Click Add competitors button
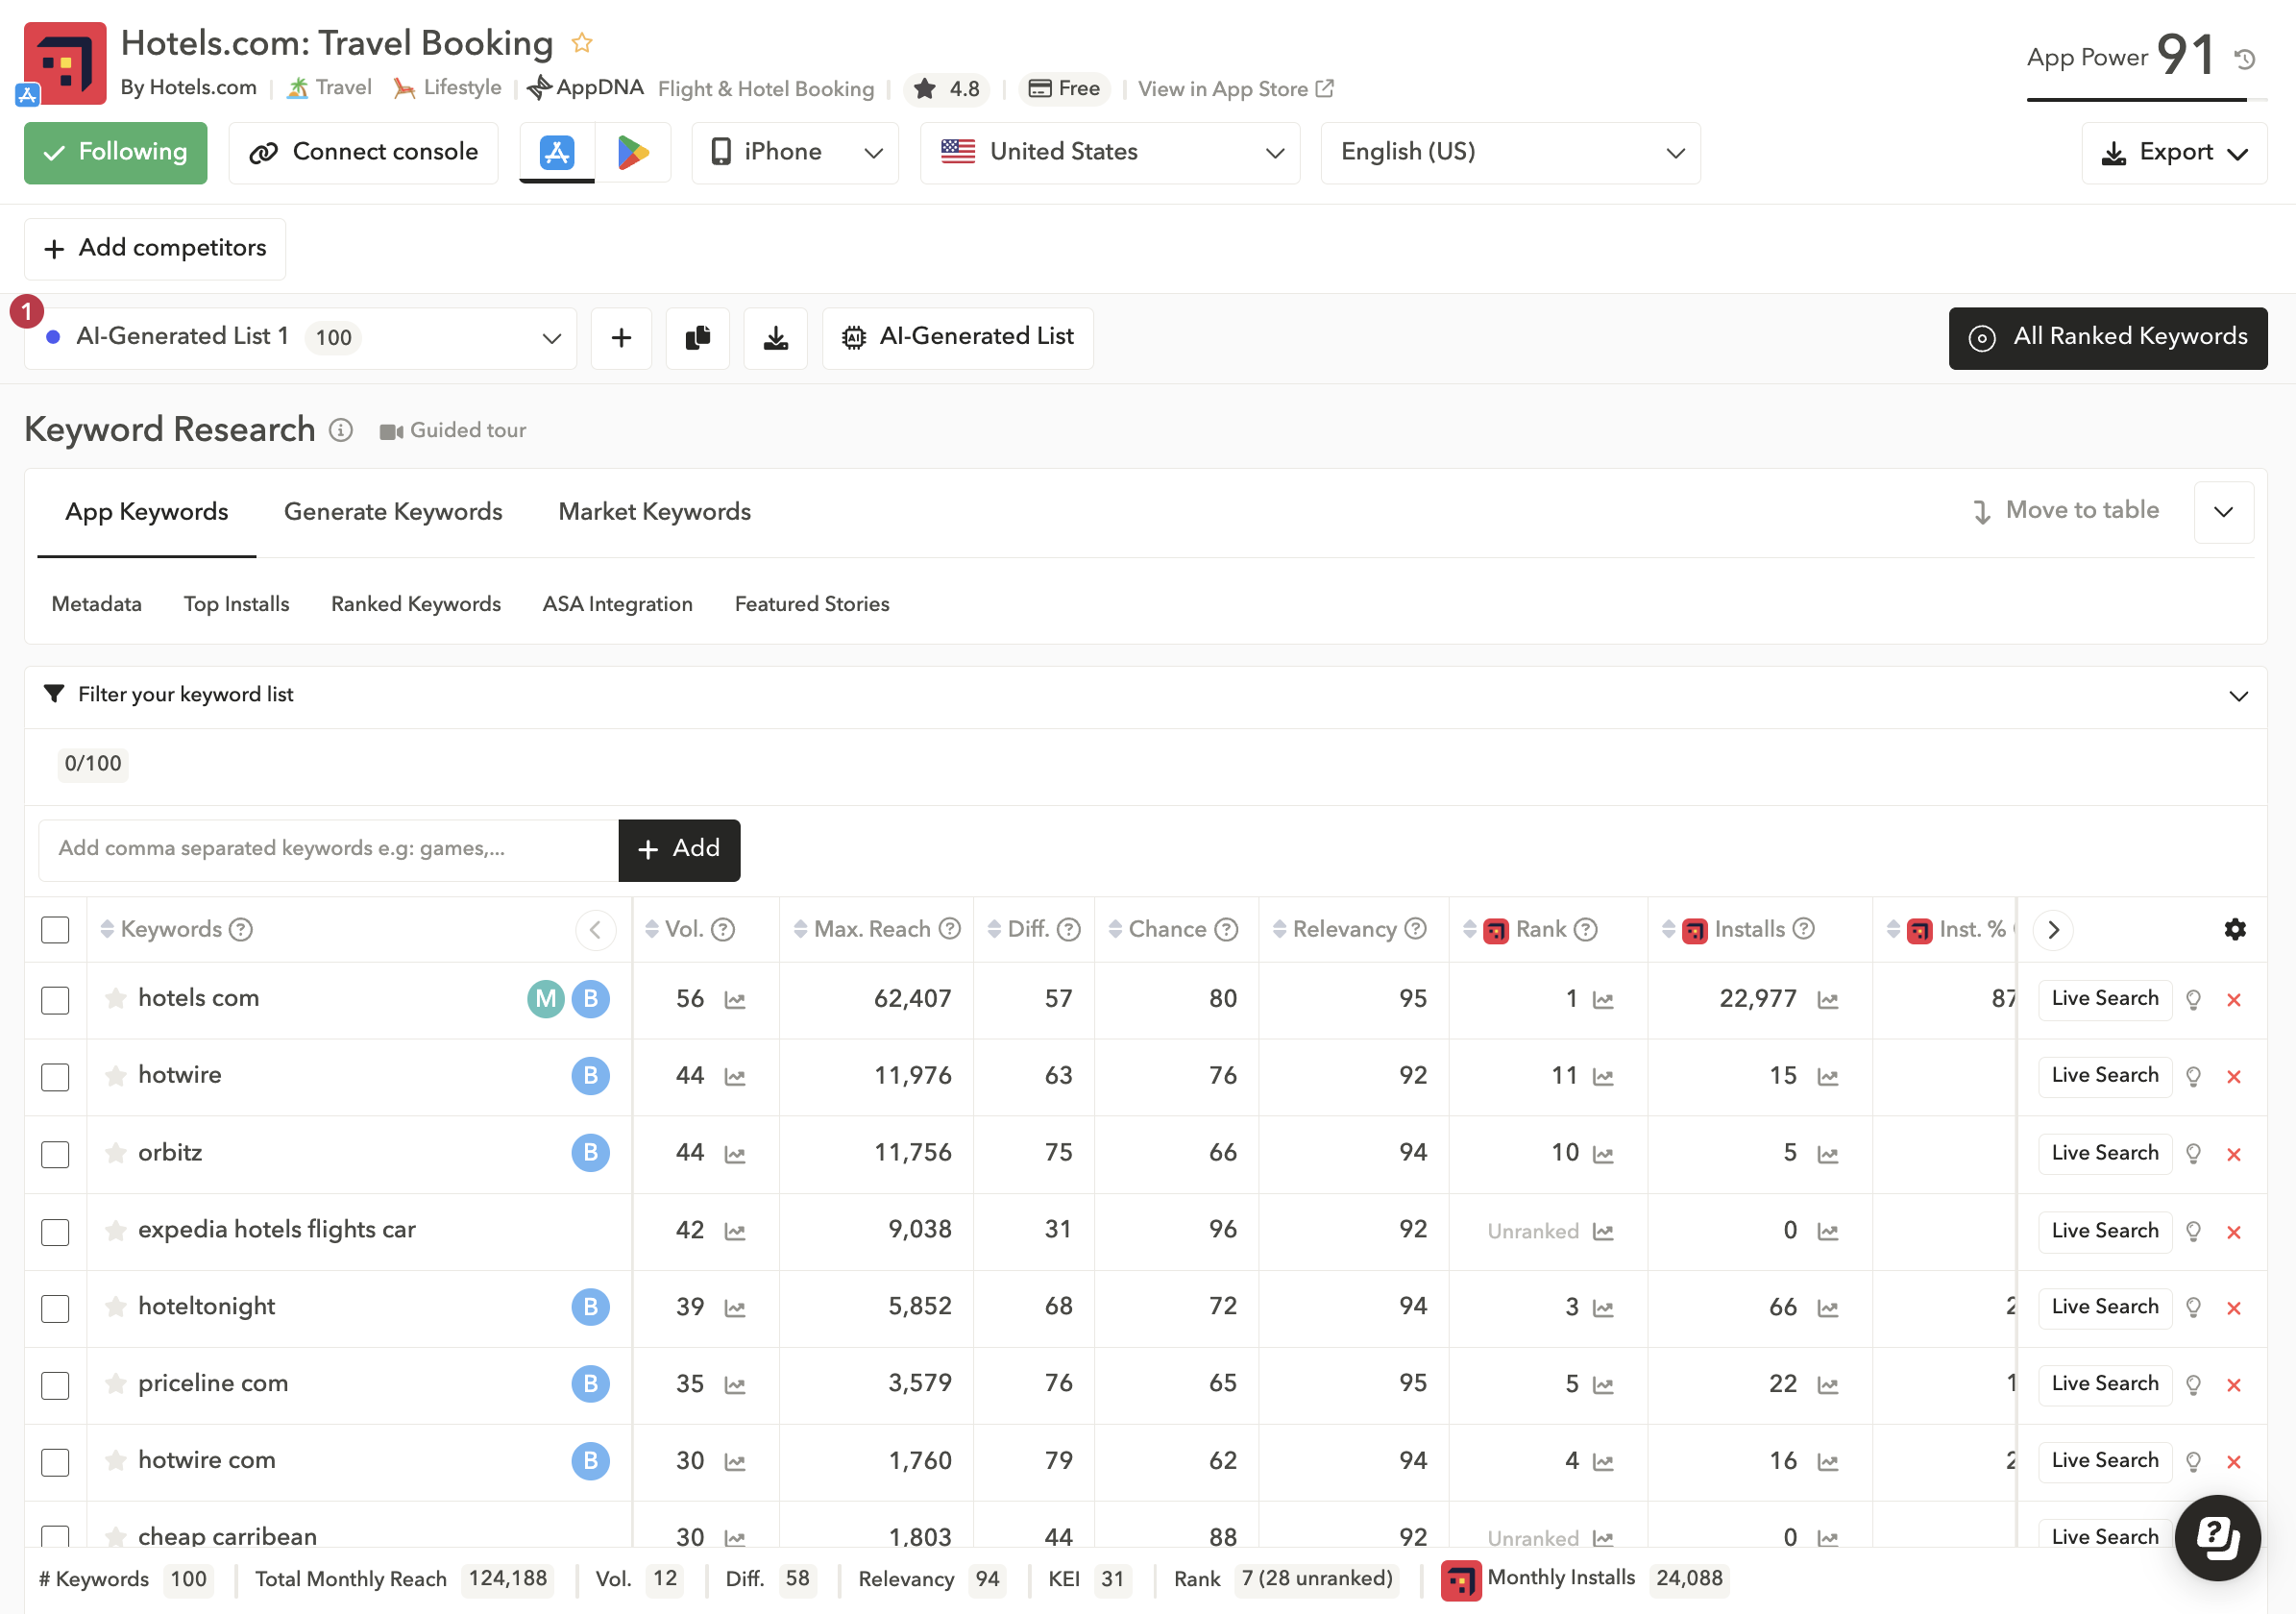The width and height of the screenshot is (2296, 1614). point(155,248)
